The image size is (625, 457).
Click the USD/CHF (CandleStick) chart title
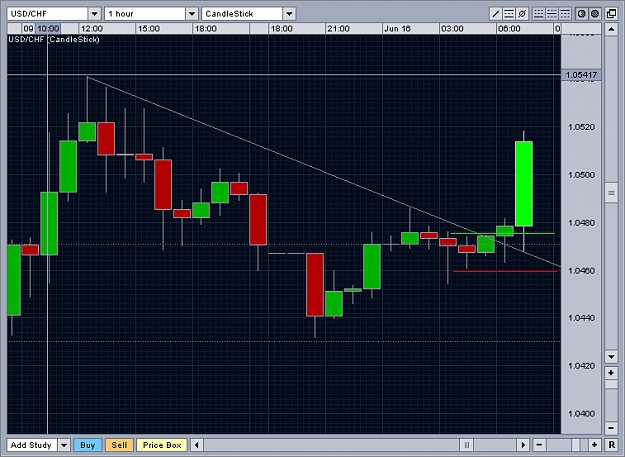(x=54, y=39)
